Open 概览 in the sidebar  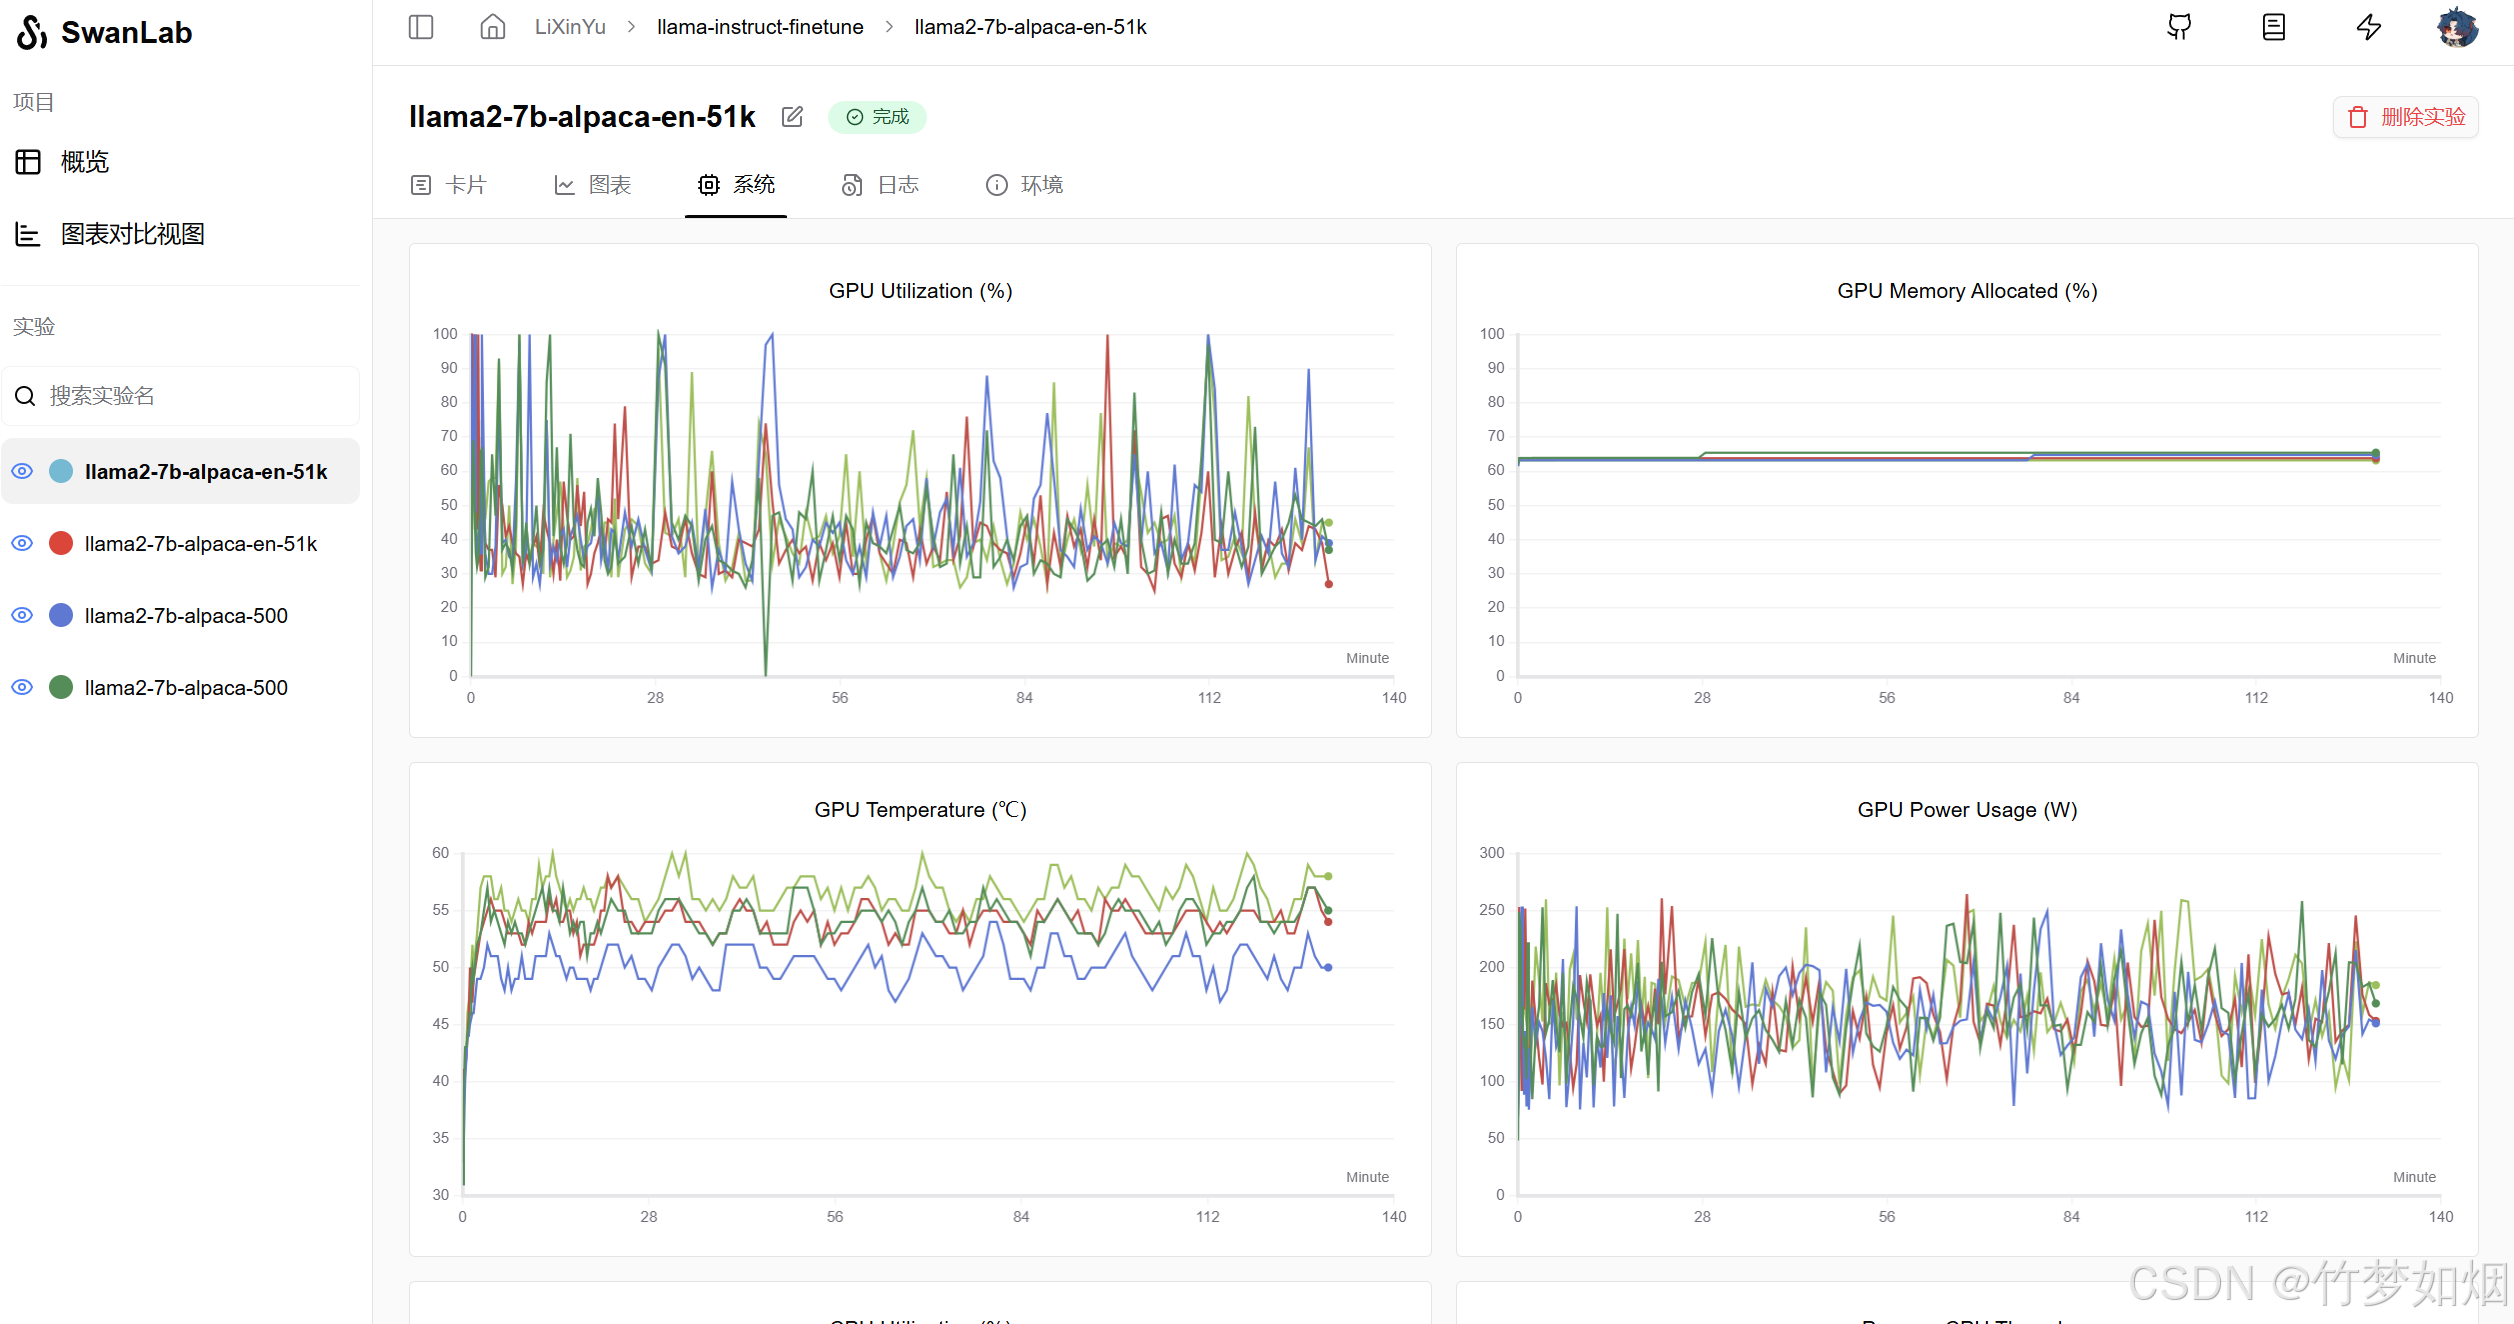pos(84,162)
